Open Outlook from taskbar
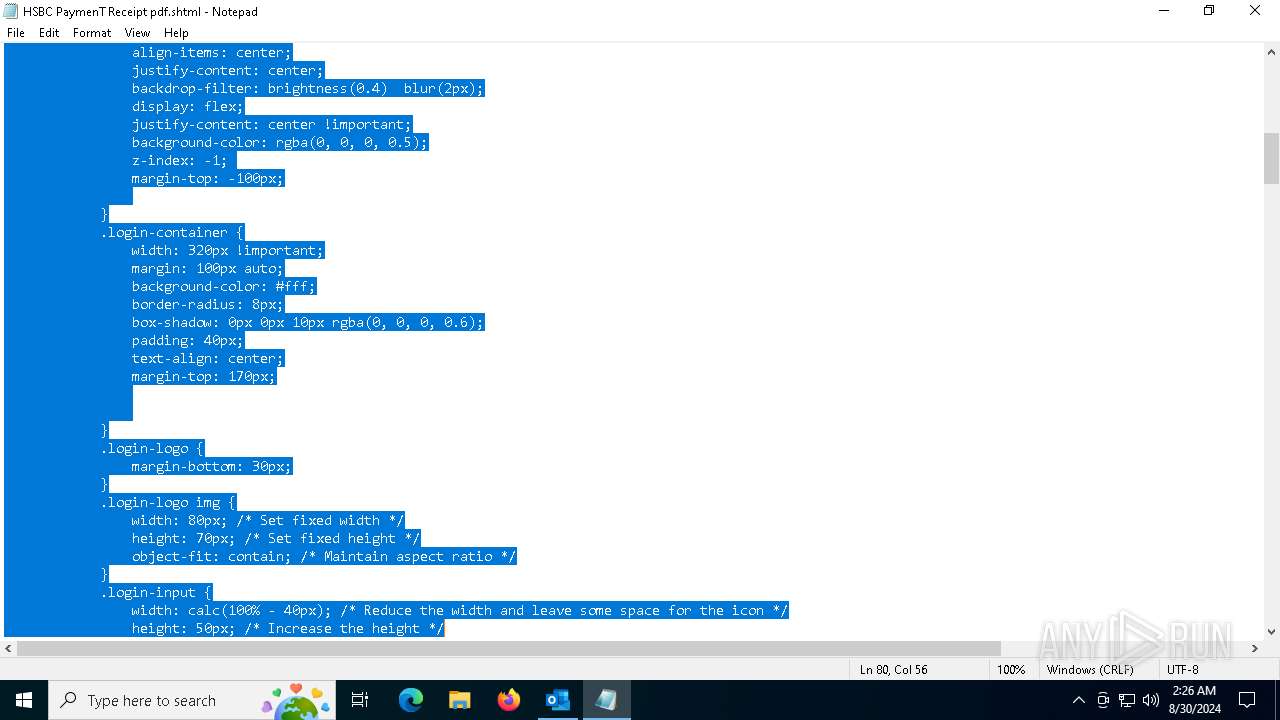The height and width of the screenshot is (720, 1280). tap(557, 700)
